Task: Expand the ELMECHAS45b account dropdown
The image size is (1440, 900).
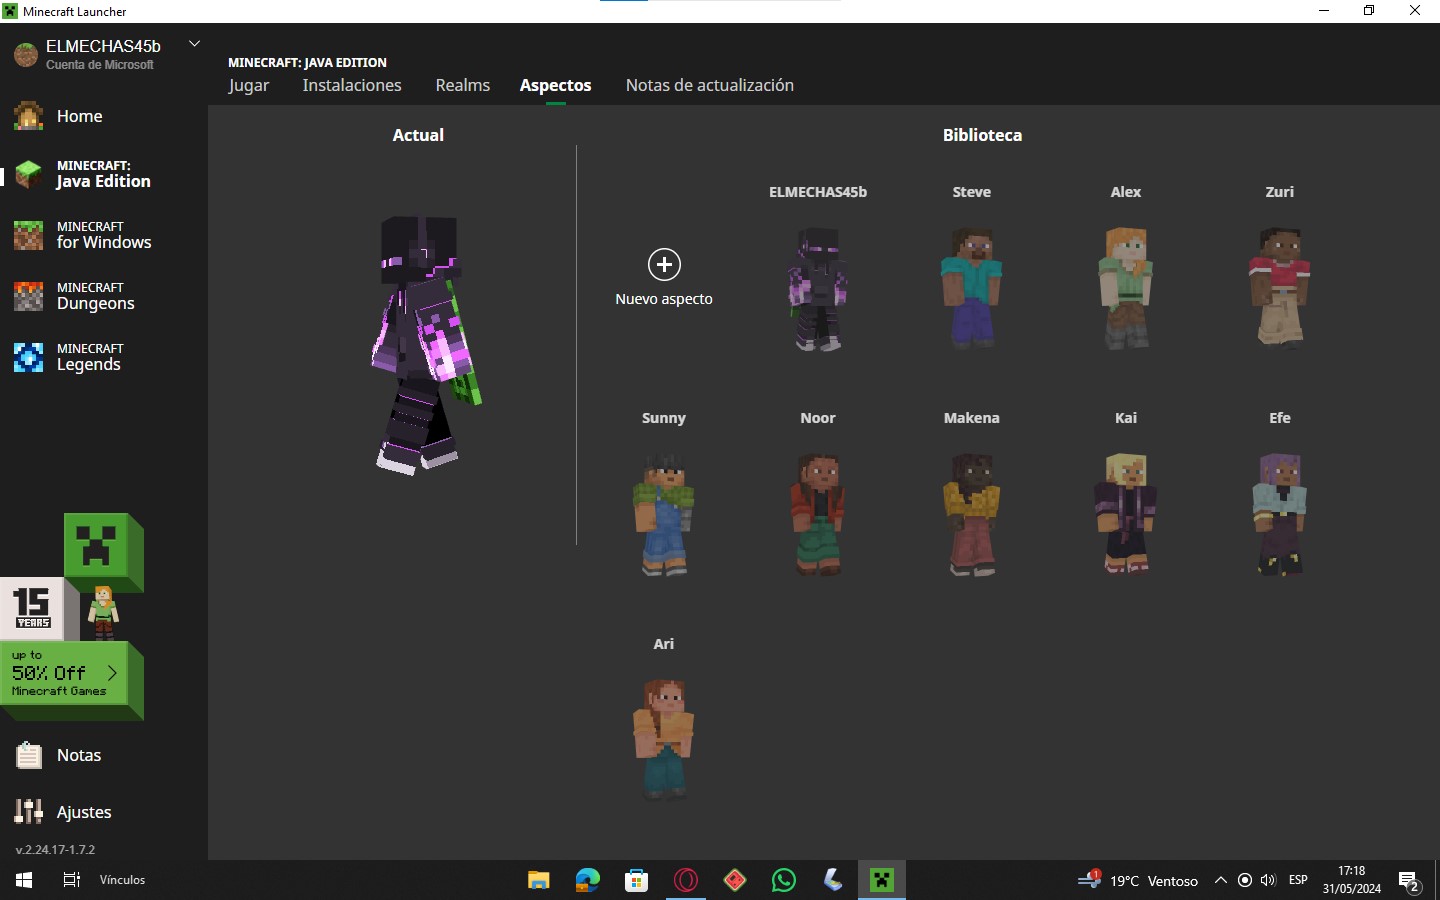Action: 195,44
